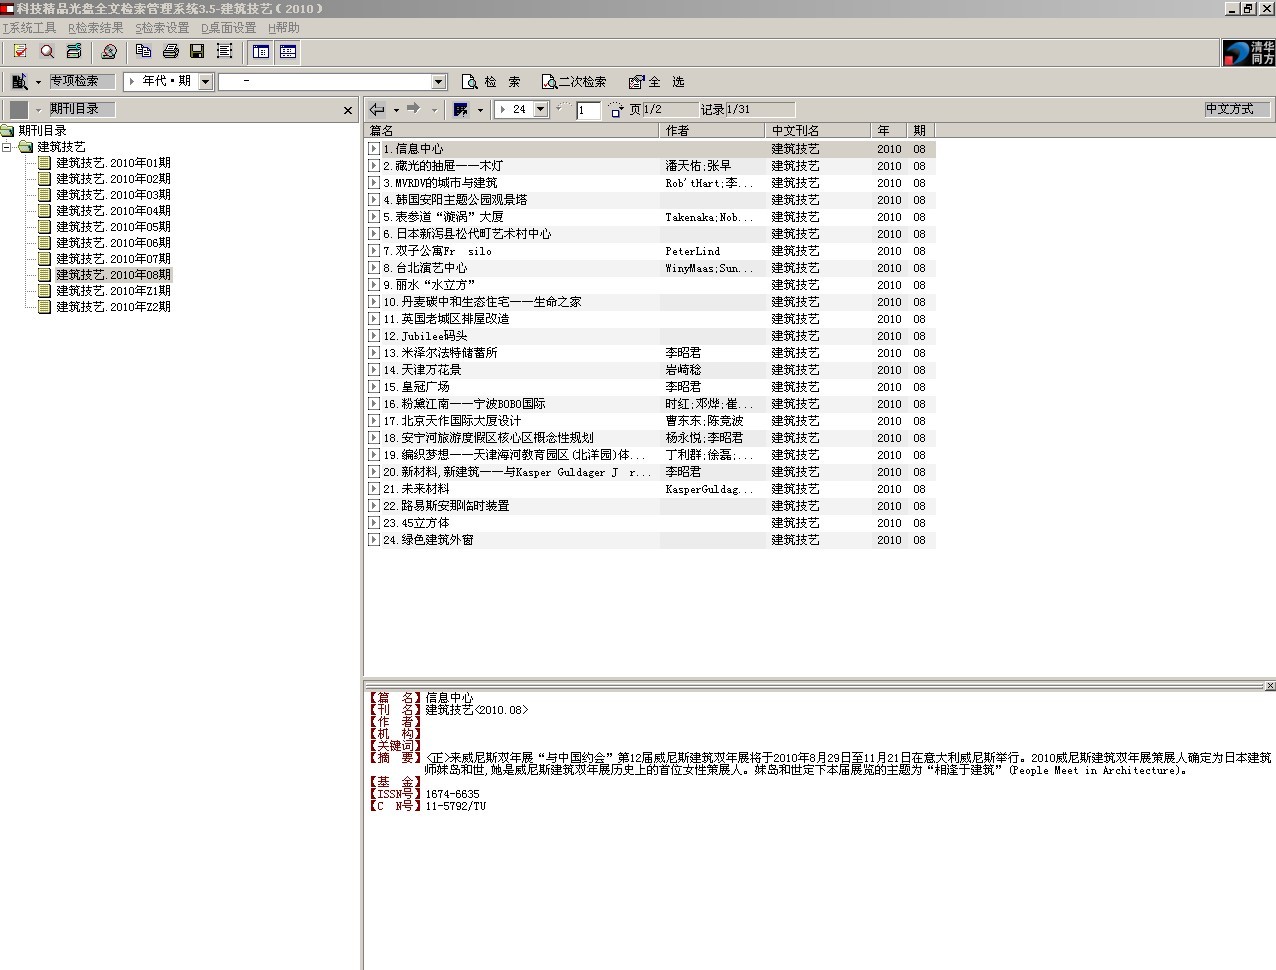
Task: Click the magnifier search icon in the top toolbar
Action: tap(46, 52)
